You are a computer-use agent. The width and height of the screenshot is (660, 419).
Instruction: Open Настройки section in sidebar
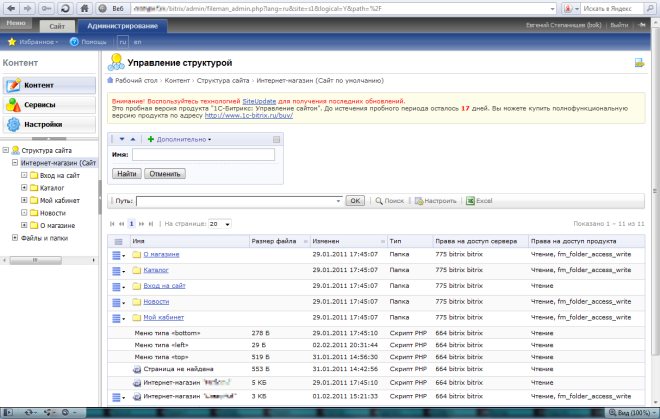(x=49, y=125)
